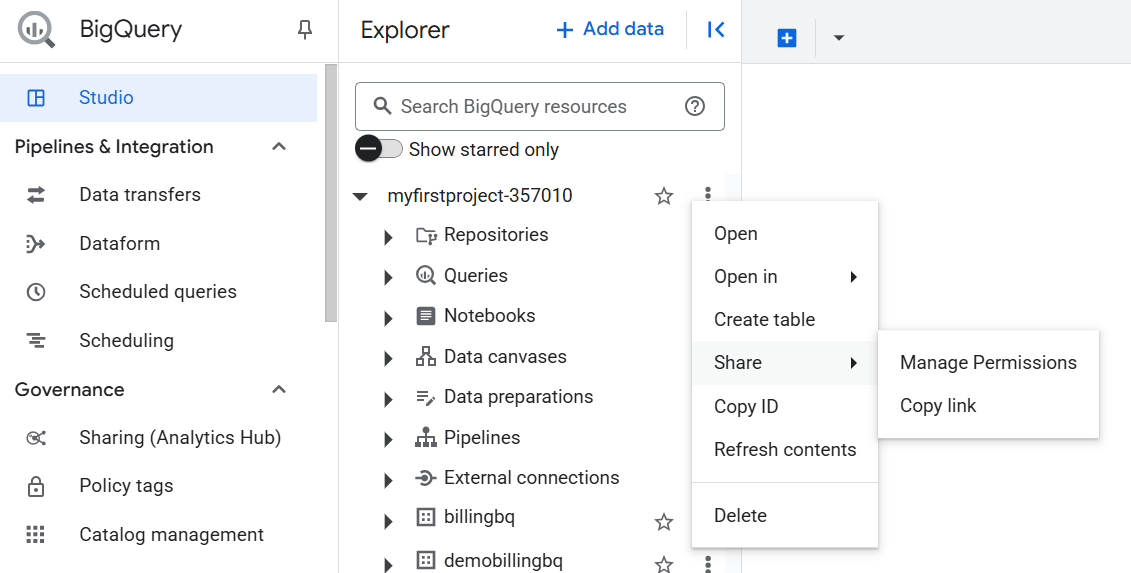
Task: Open the dropdown arrow beside new query tab
Action: [839, 38]
